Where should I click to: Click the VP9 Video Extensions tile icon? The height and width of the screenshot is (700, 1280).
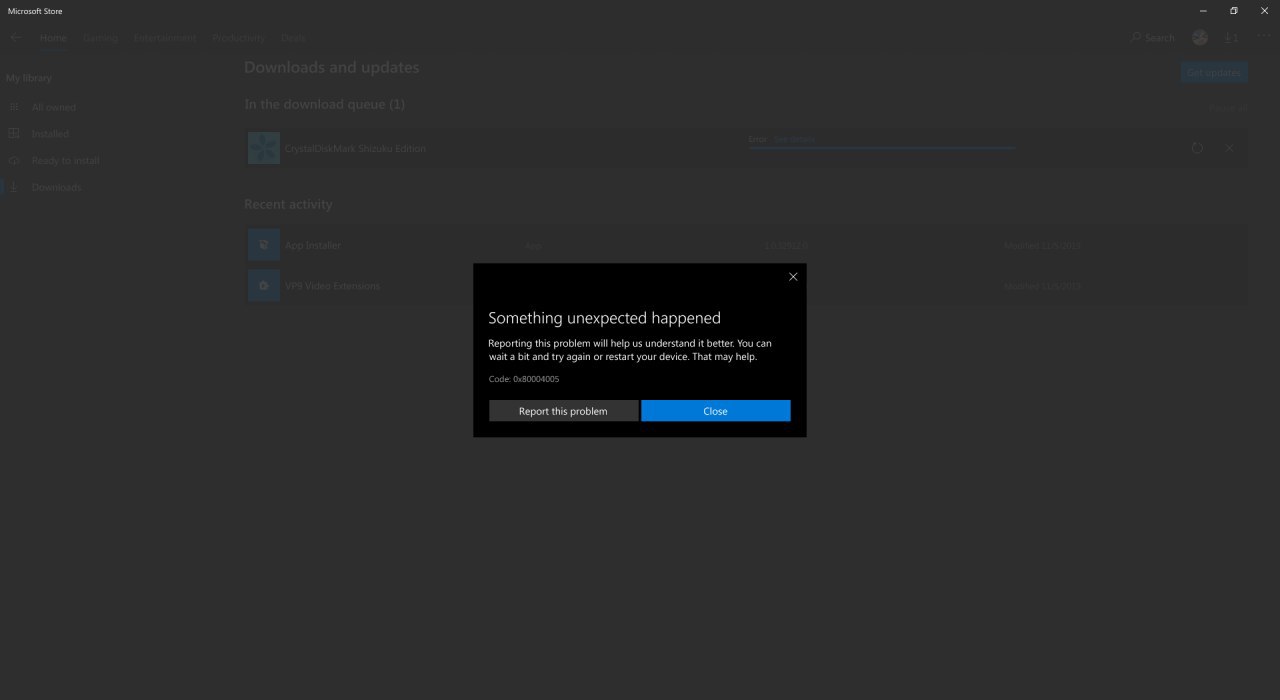coord(264,286)
